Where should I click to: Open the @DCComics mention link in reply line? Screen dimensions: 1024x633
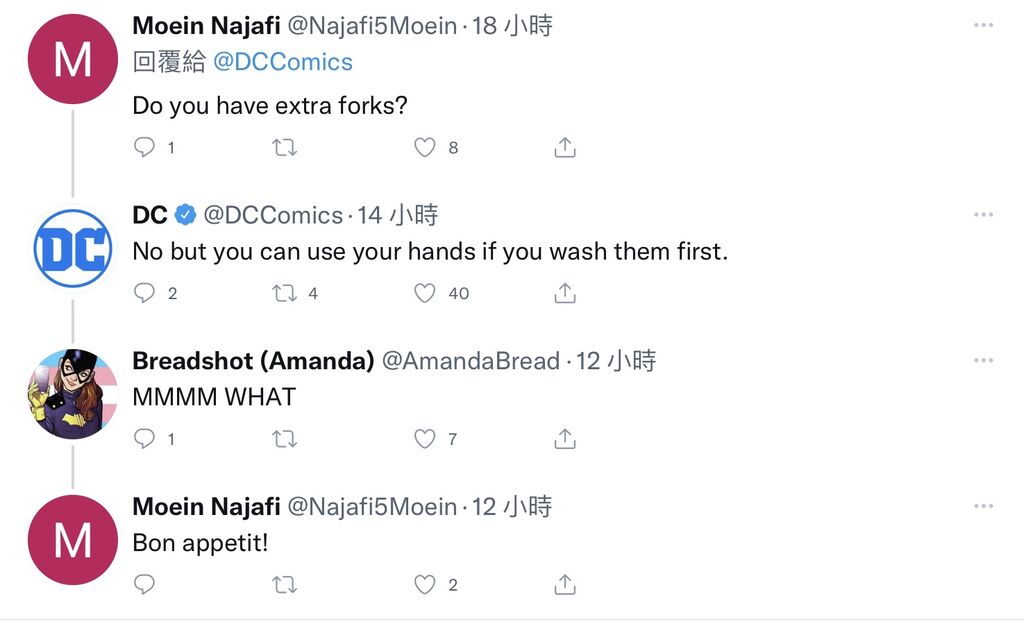tap(283, 62)
